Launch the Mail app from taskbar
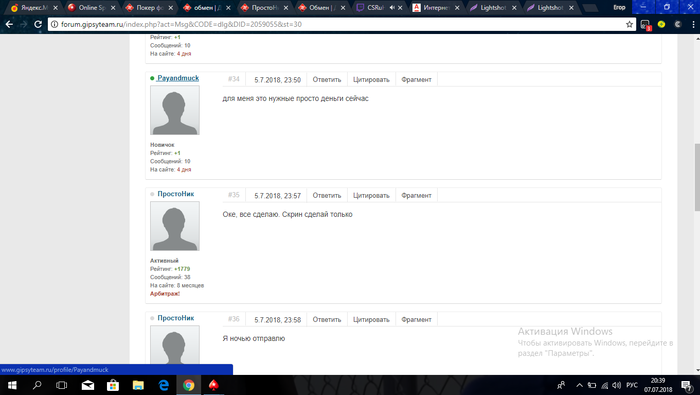The image size is (700, 395). (x=88, y=385)
